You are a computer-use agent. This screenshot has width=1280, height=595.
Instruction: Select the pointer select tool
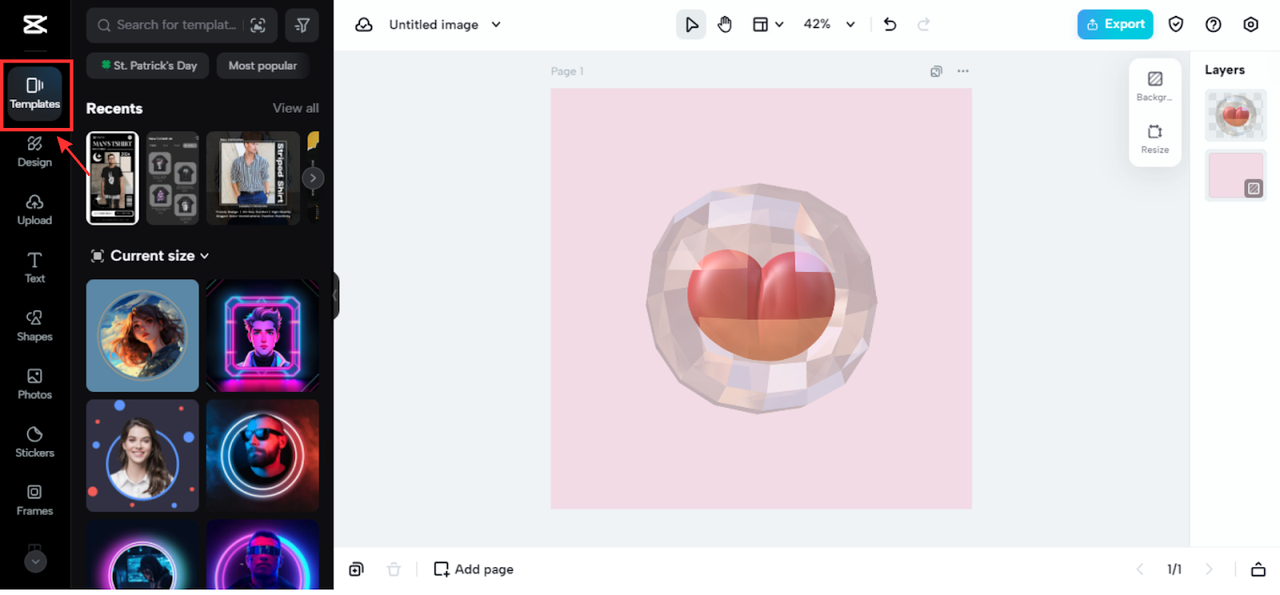coord(691,25)
